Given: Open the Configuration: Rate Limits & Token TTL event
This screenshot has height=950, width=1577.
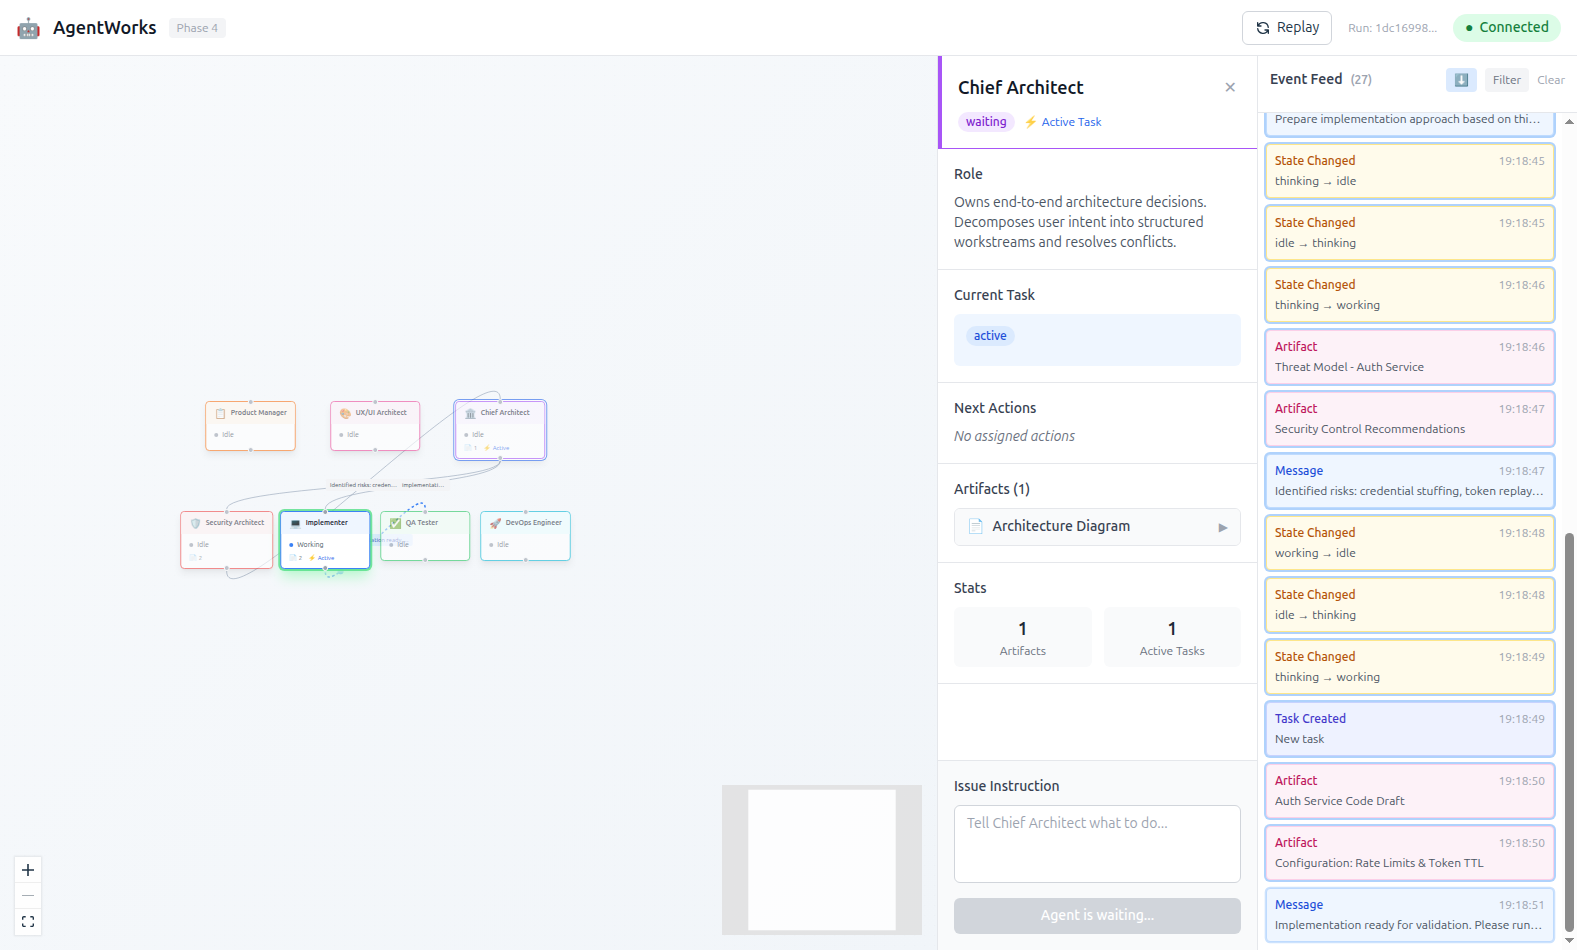Looking at the screenshot, I should point(1409,853).
